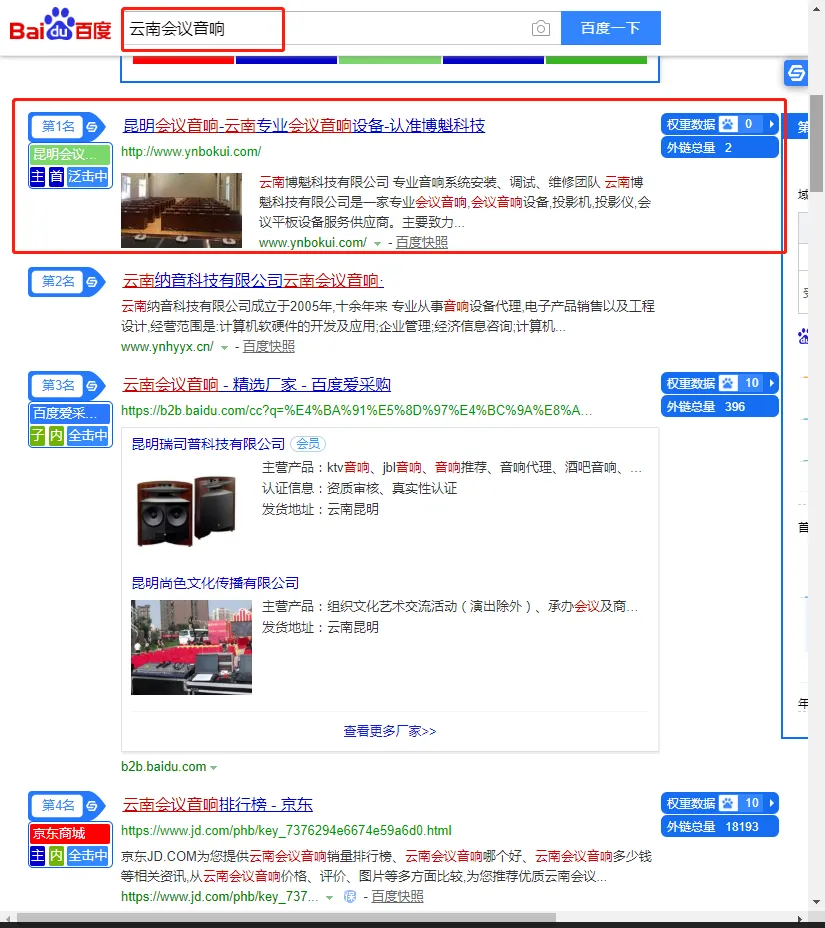This screenshot has width=825, height=928.
Task: Click the Baidu logo
Action: click(61, 26)
